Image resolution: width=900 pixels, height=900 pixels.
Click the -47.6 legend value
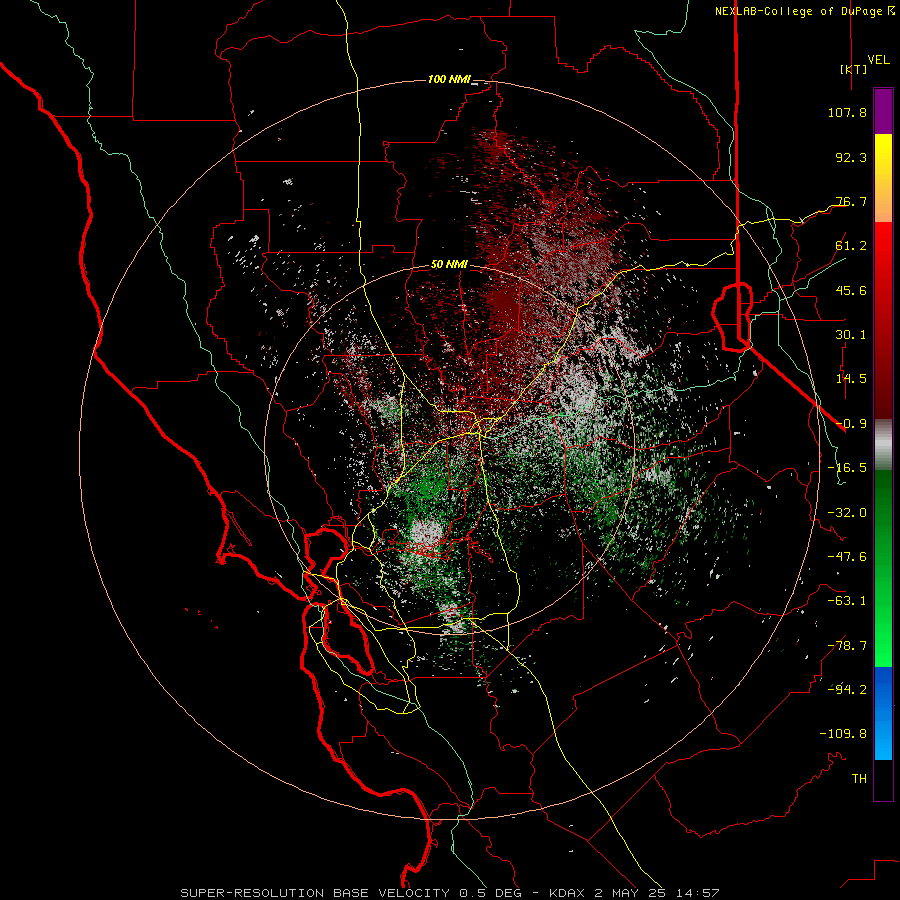coord(847,557)
